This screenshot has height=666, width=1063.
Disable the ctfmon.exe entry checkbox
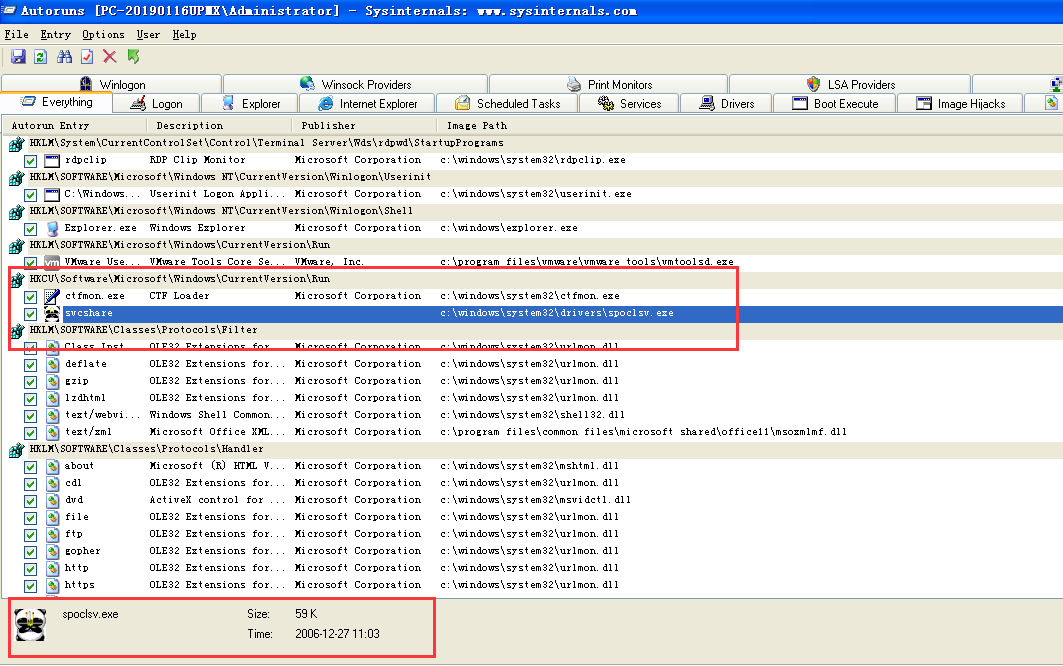pos(31,296)
